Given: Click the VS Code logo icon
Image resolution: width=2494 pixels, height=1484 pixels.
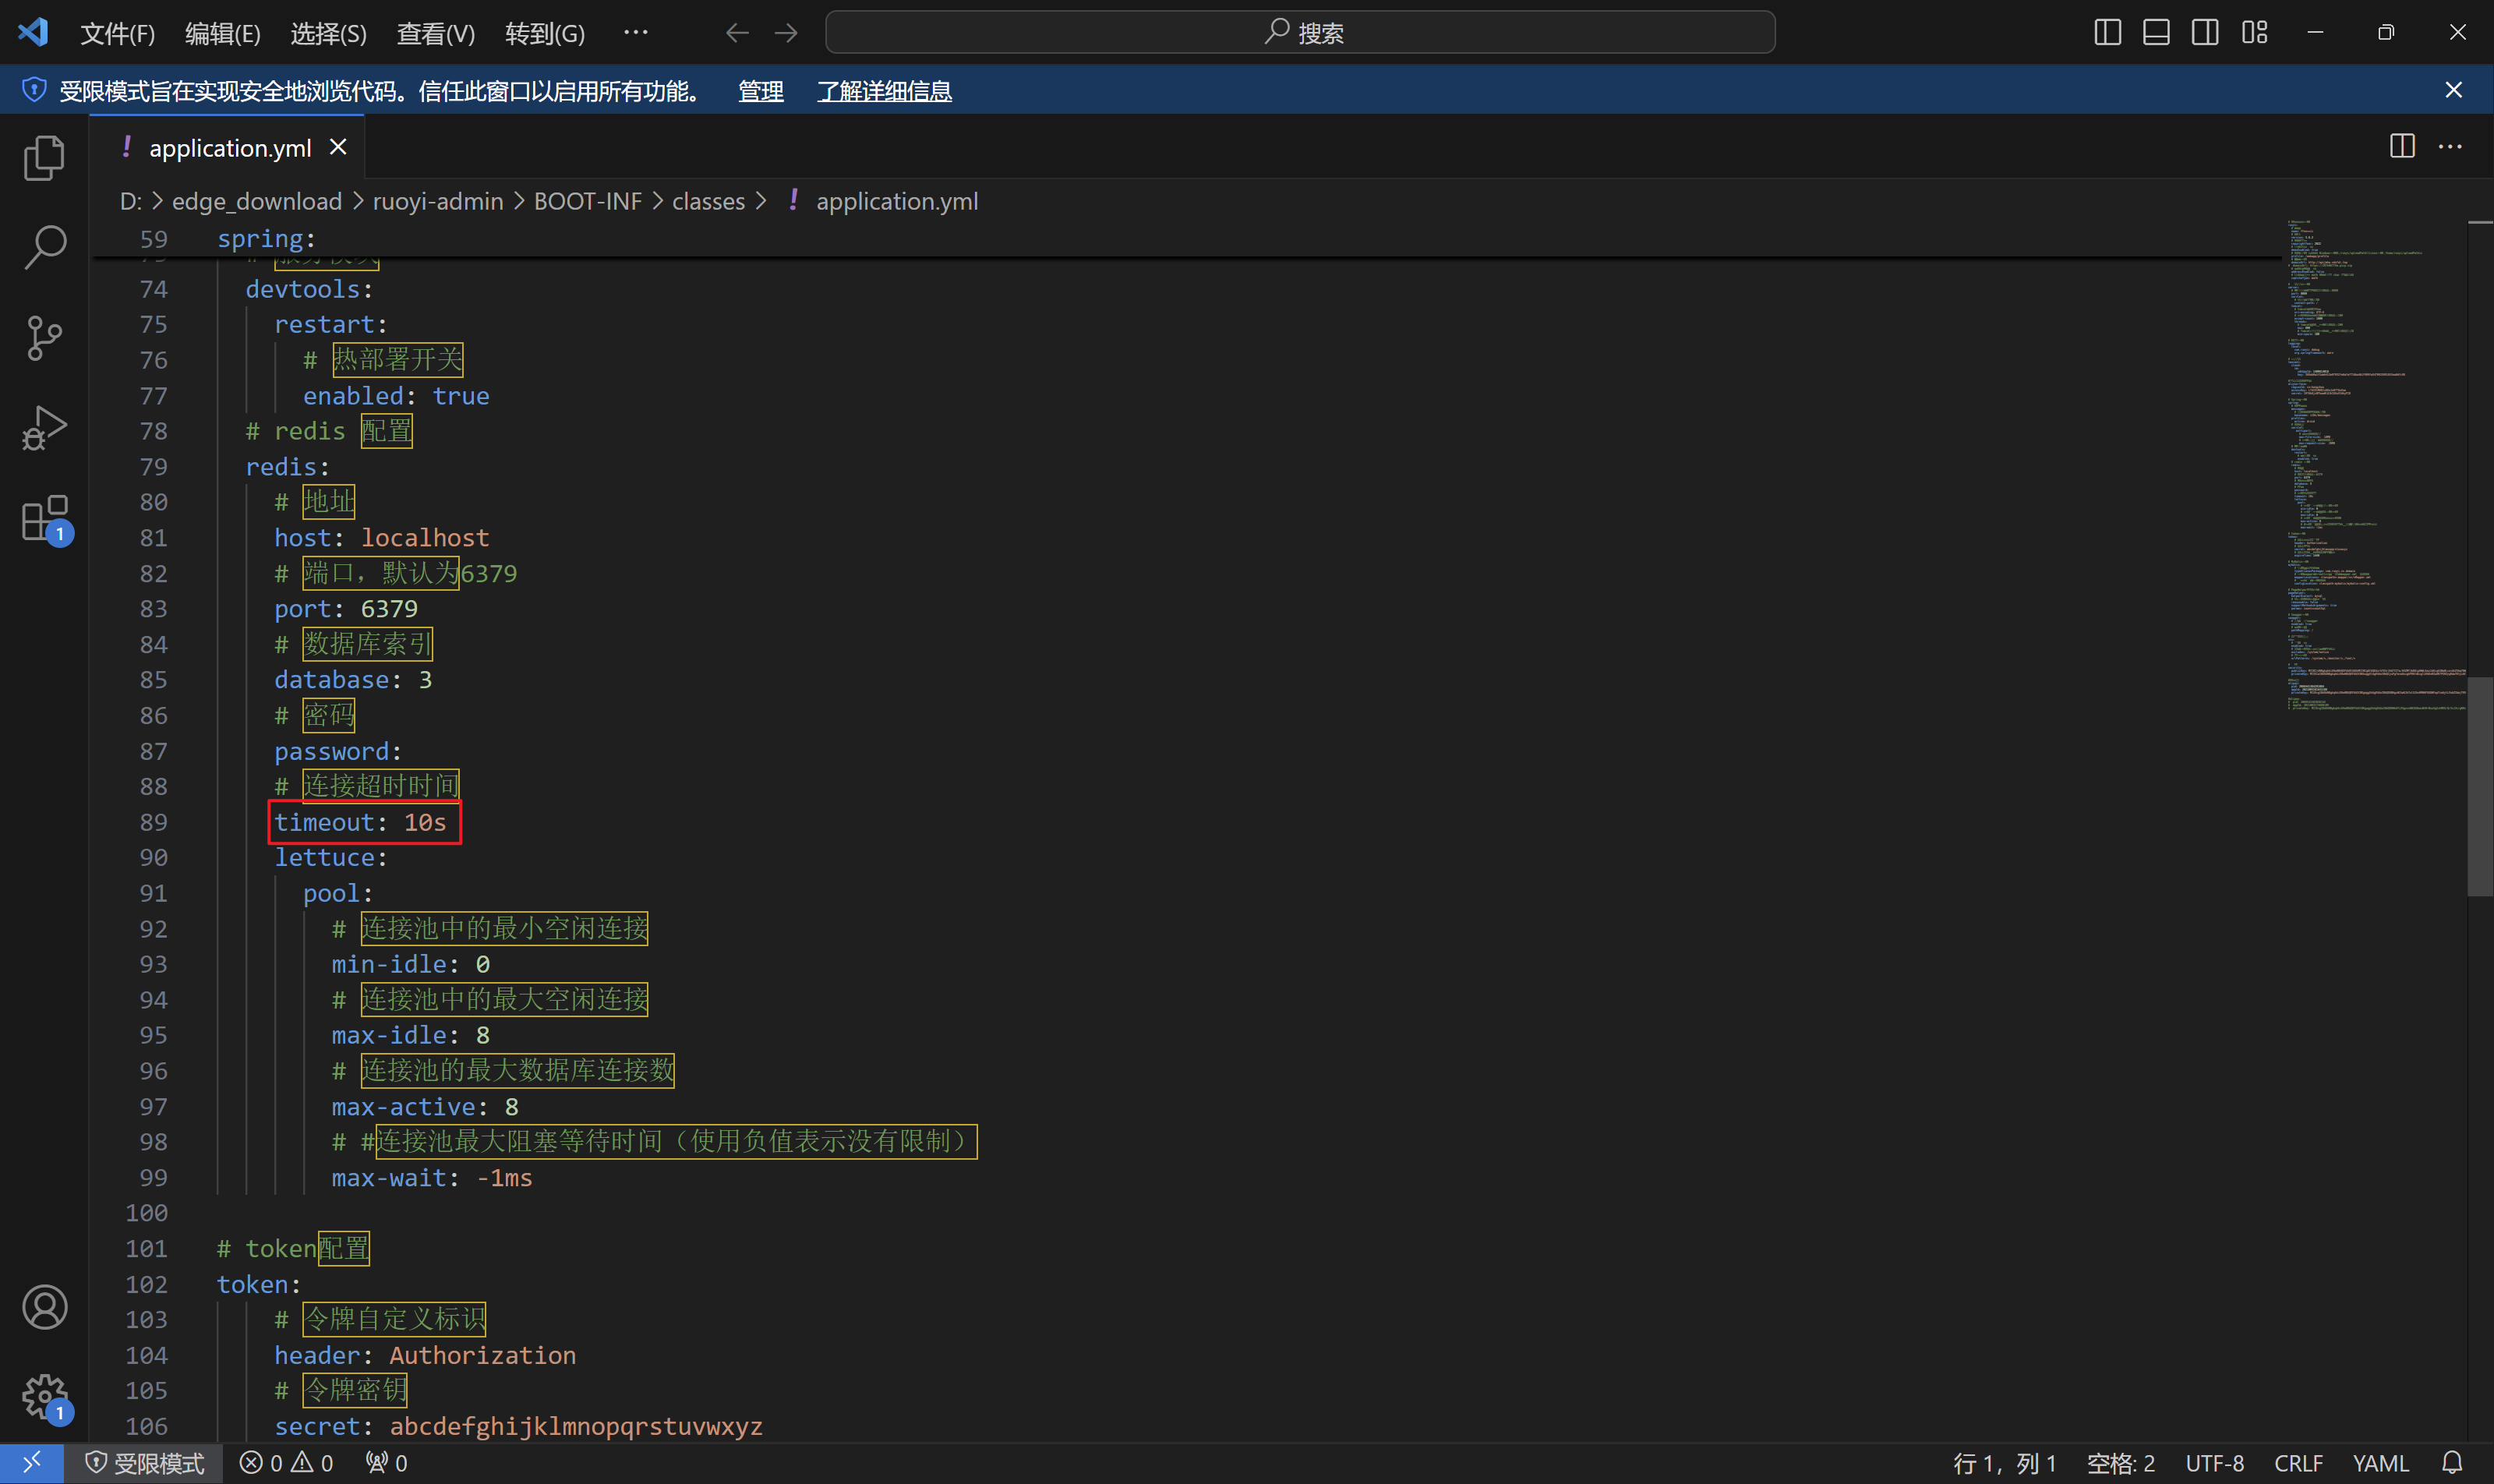Looking at the screenshot, I should [x=33, y=32].
